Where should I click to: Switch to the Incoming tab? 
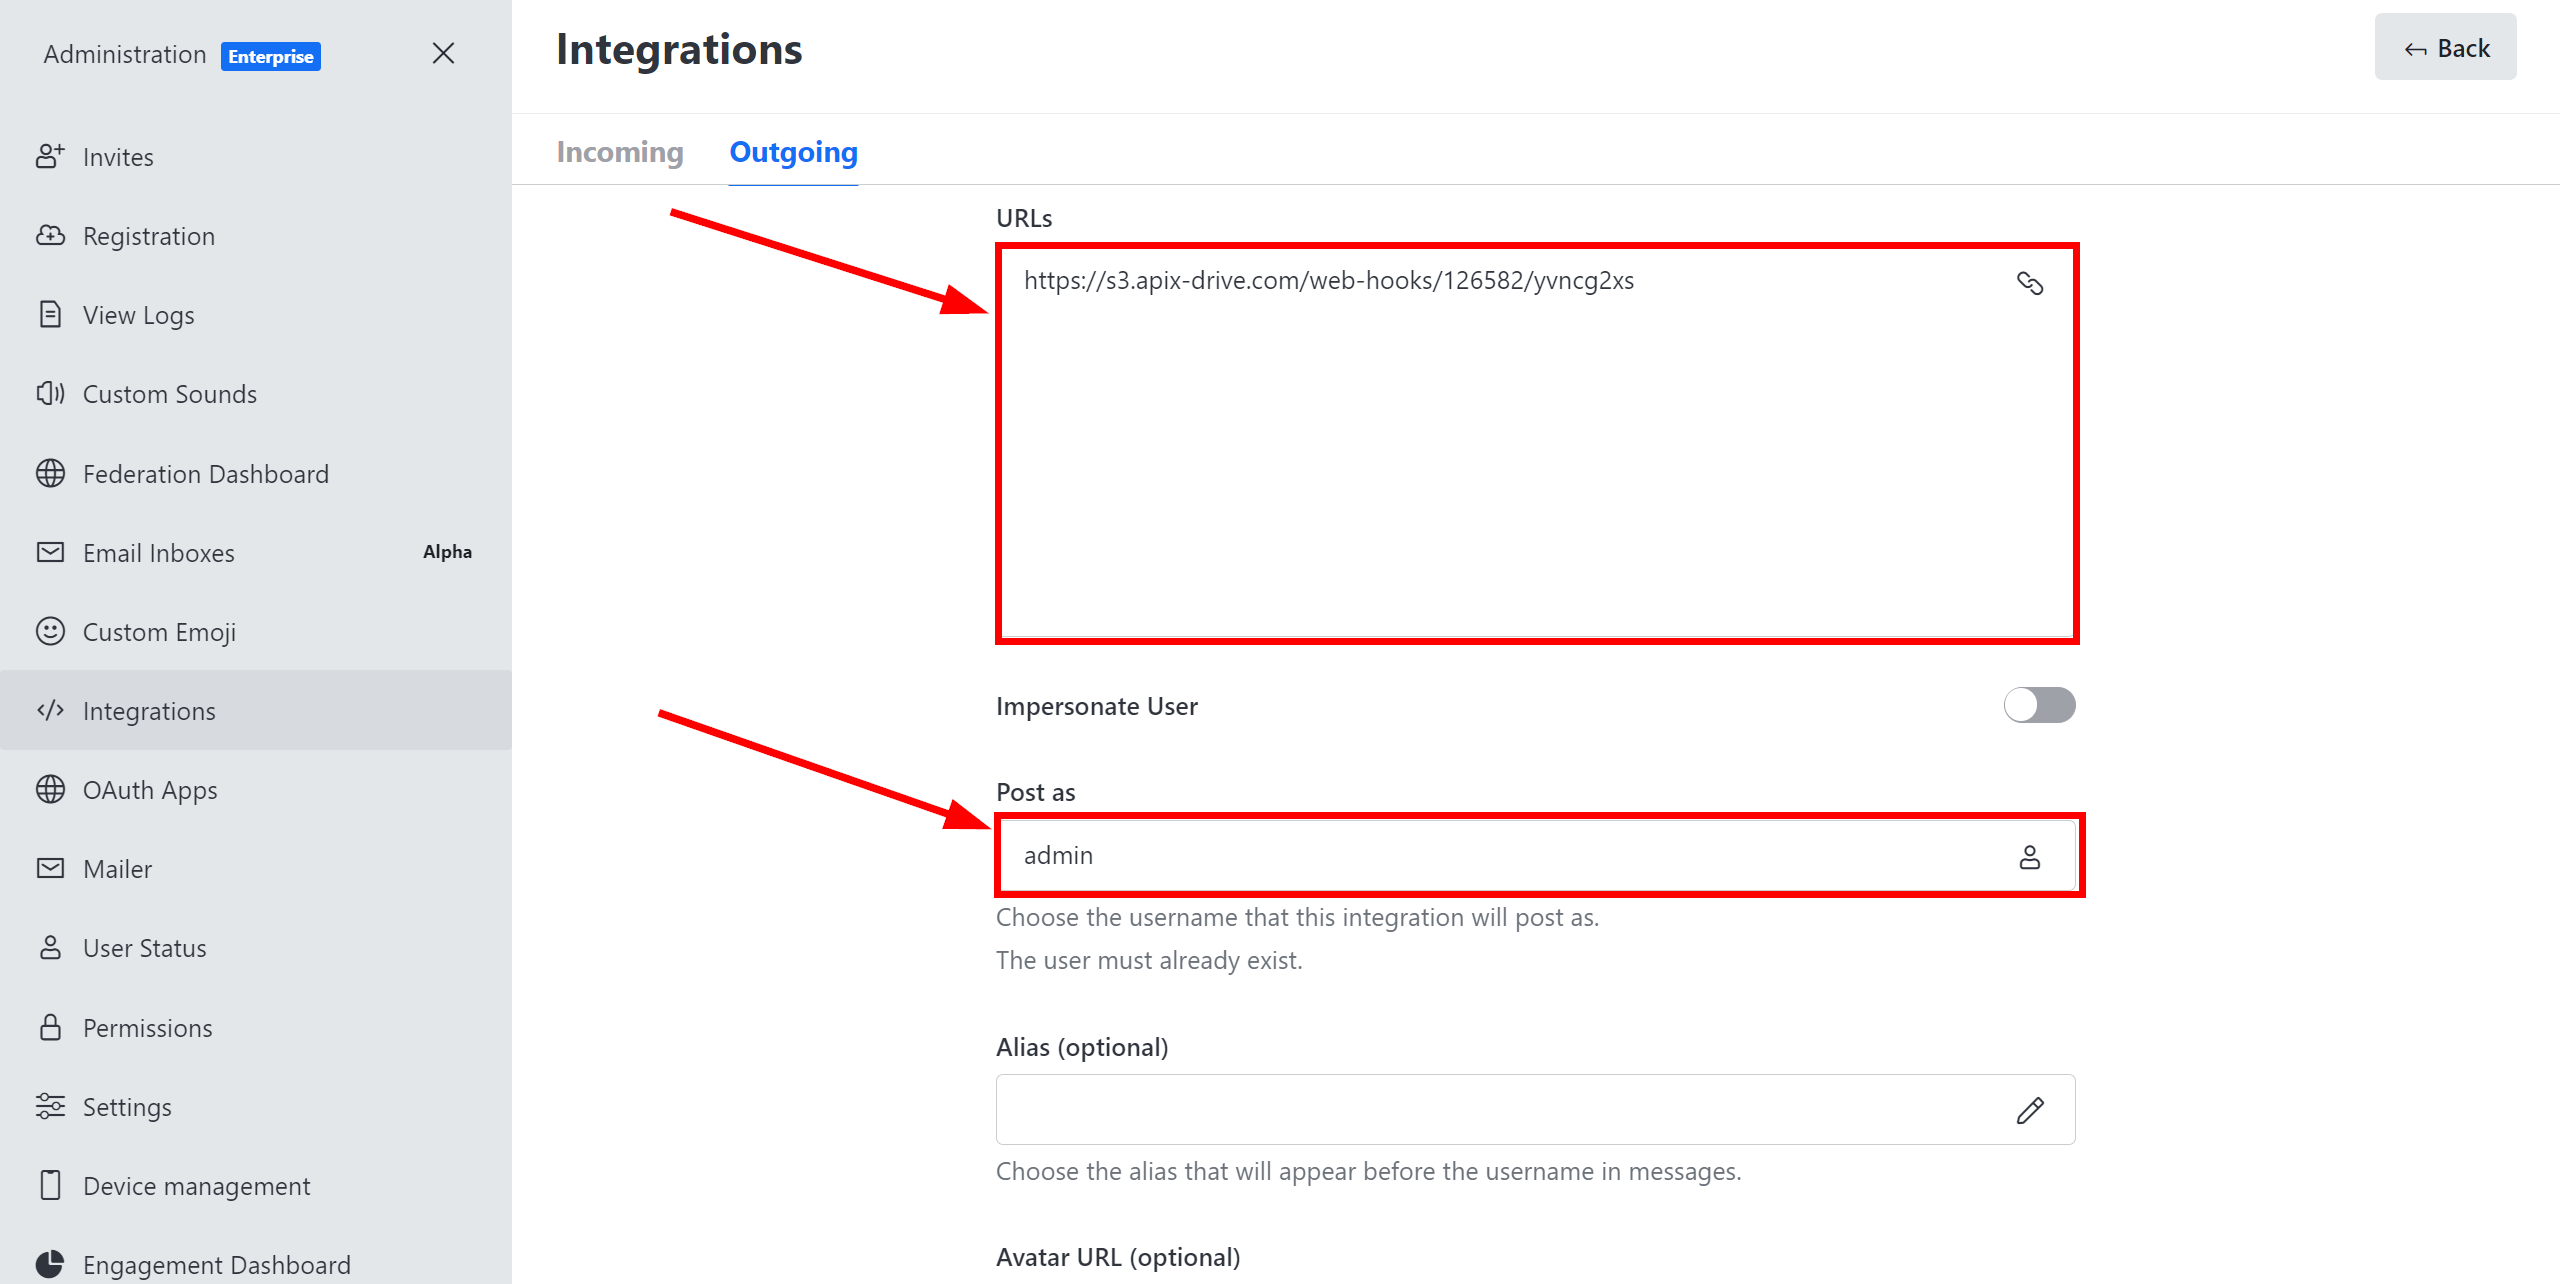(620, 152)
